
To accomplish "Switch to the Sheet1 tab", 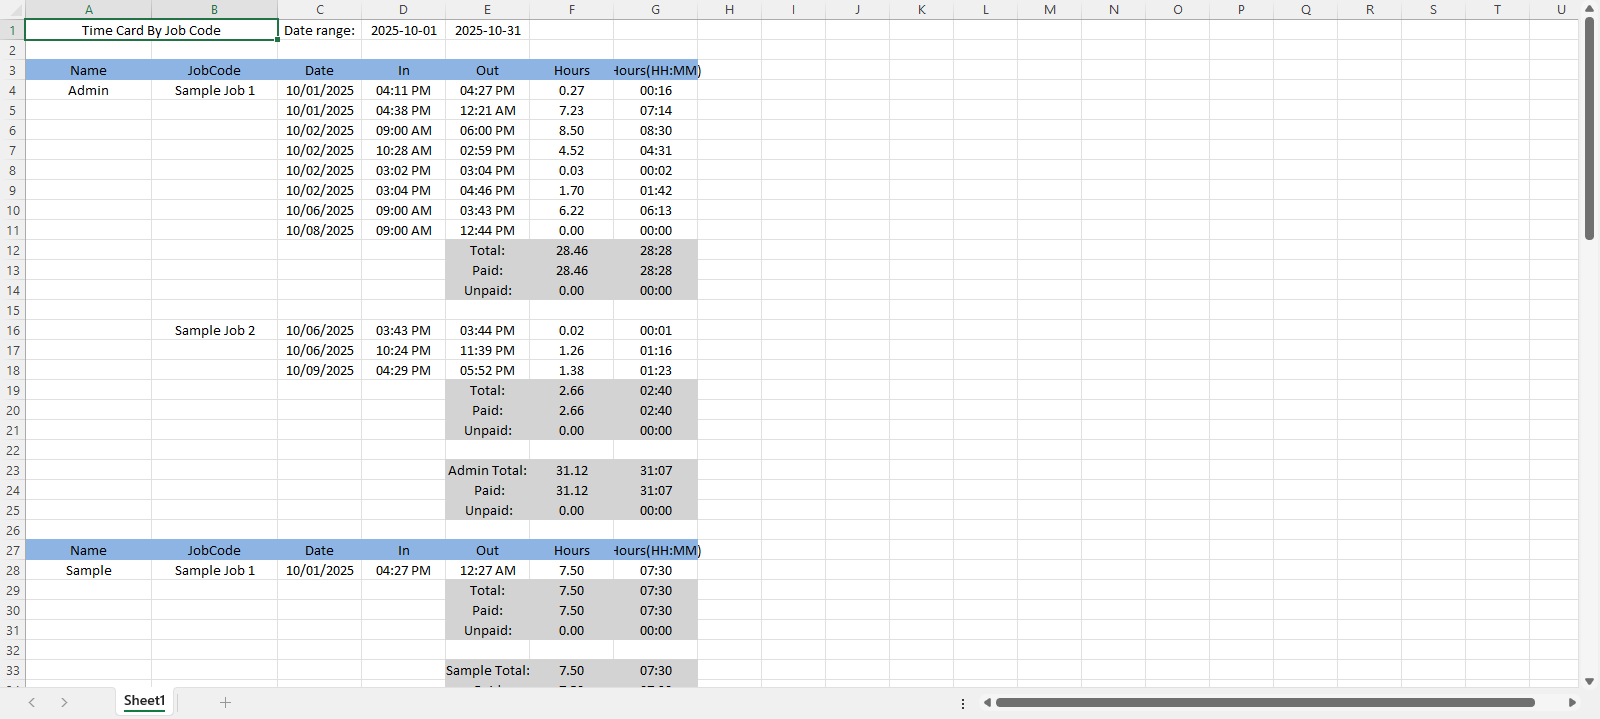I will point(144,701).
